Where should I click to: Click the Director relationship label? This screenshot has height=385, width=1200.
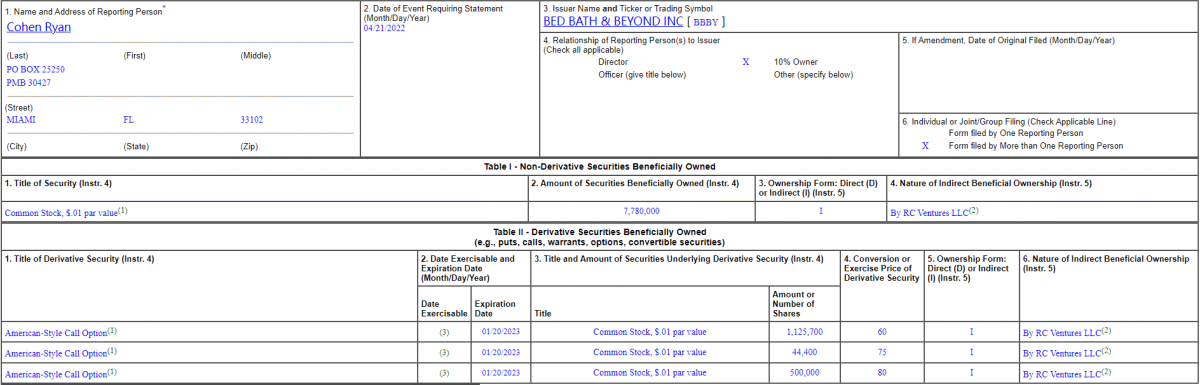[x=613, y=62]
